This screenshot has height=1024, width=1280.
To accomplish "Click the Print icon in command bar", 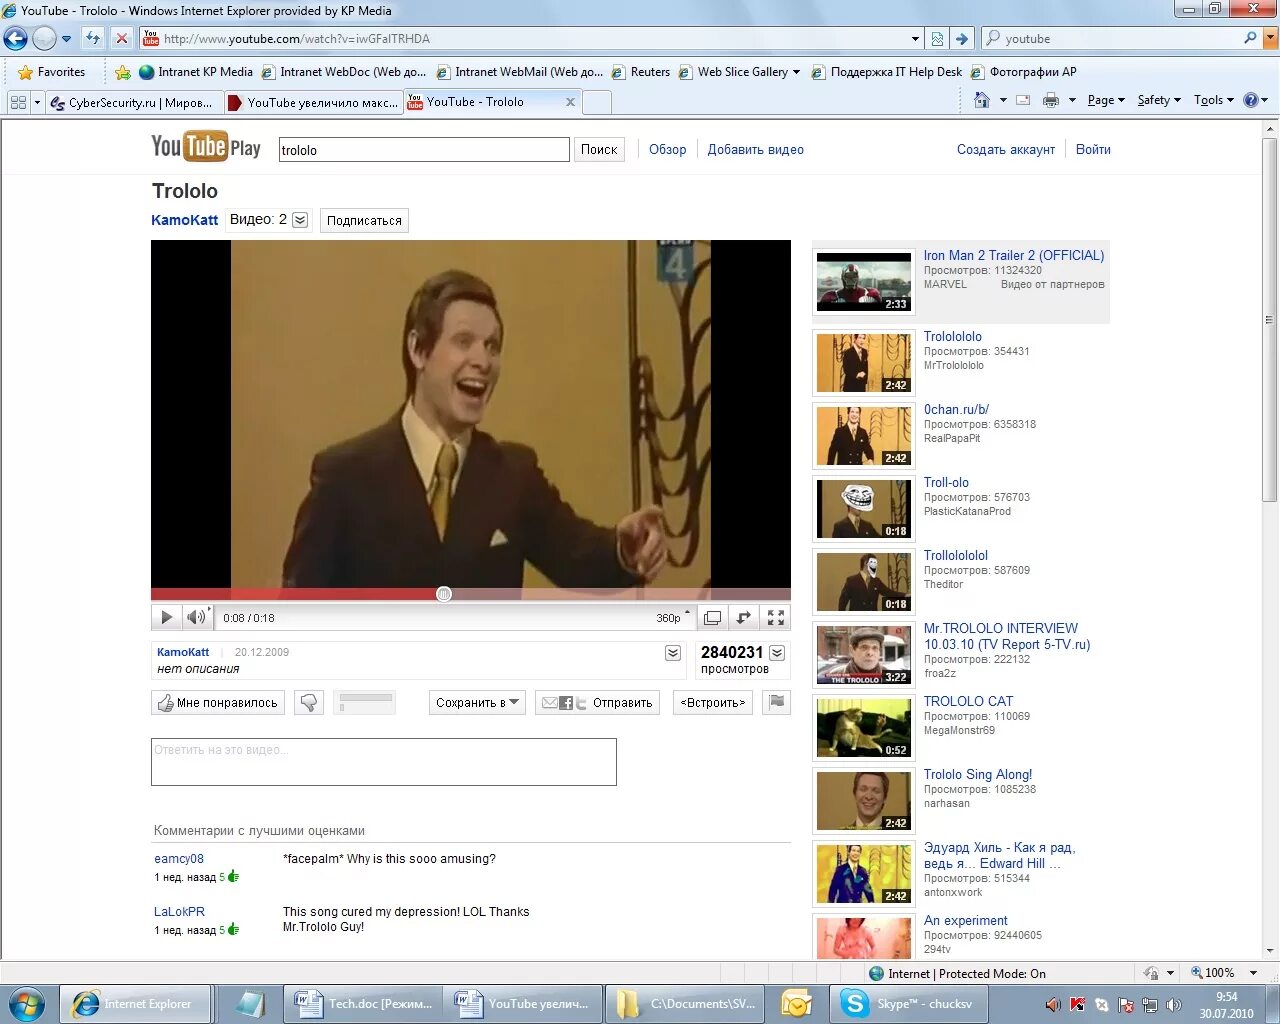I will pyautogui.click(x=1050, y=100).
